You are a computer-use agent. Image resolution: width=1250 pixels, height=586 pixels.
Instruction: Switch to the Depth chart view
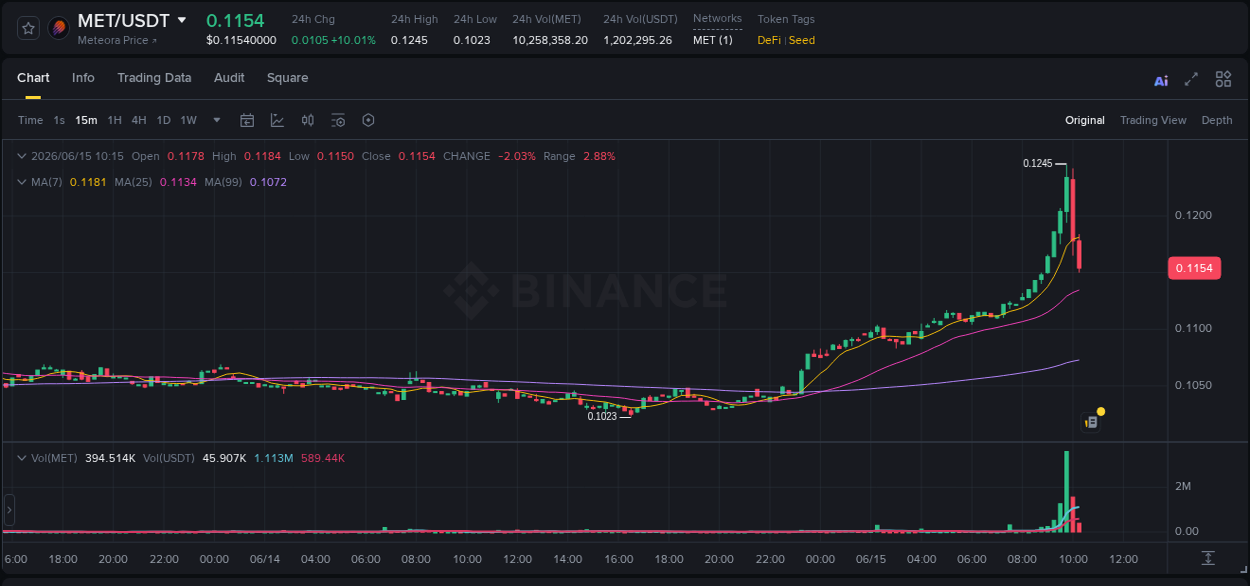point(1217,120)
